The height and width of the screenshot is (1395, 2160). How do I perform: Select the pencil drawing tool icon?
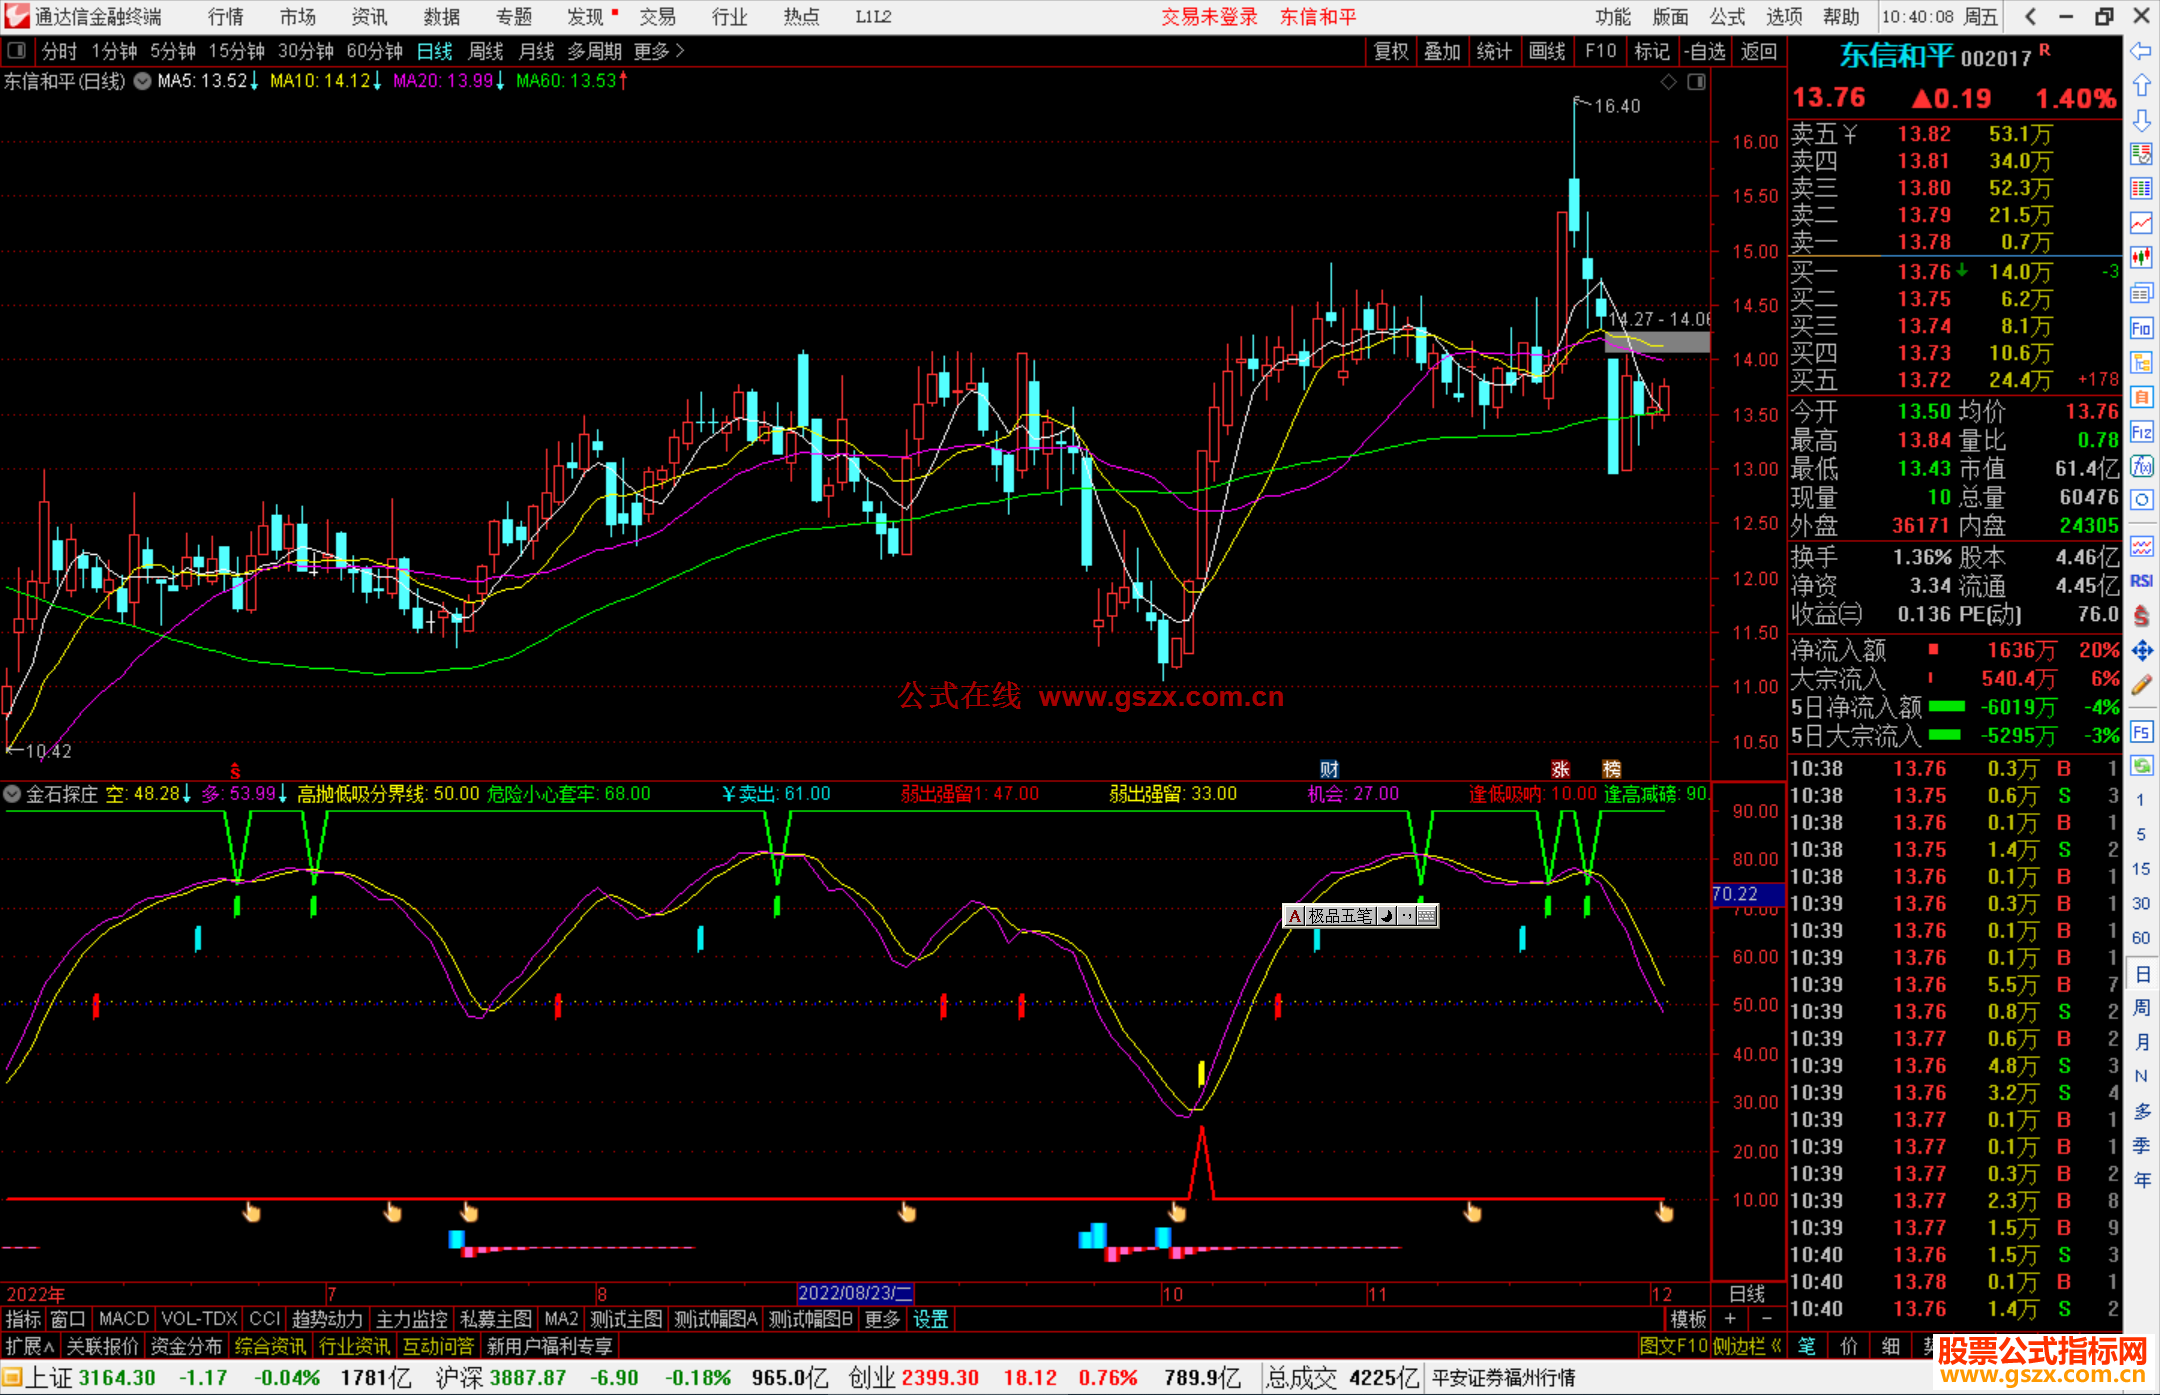(2141, 685)
